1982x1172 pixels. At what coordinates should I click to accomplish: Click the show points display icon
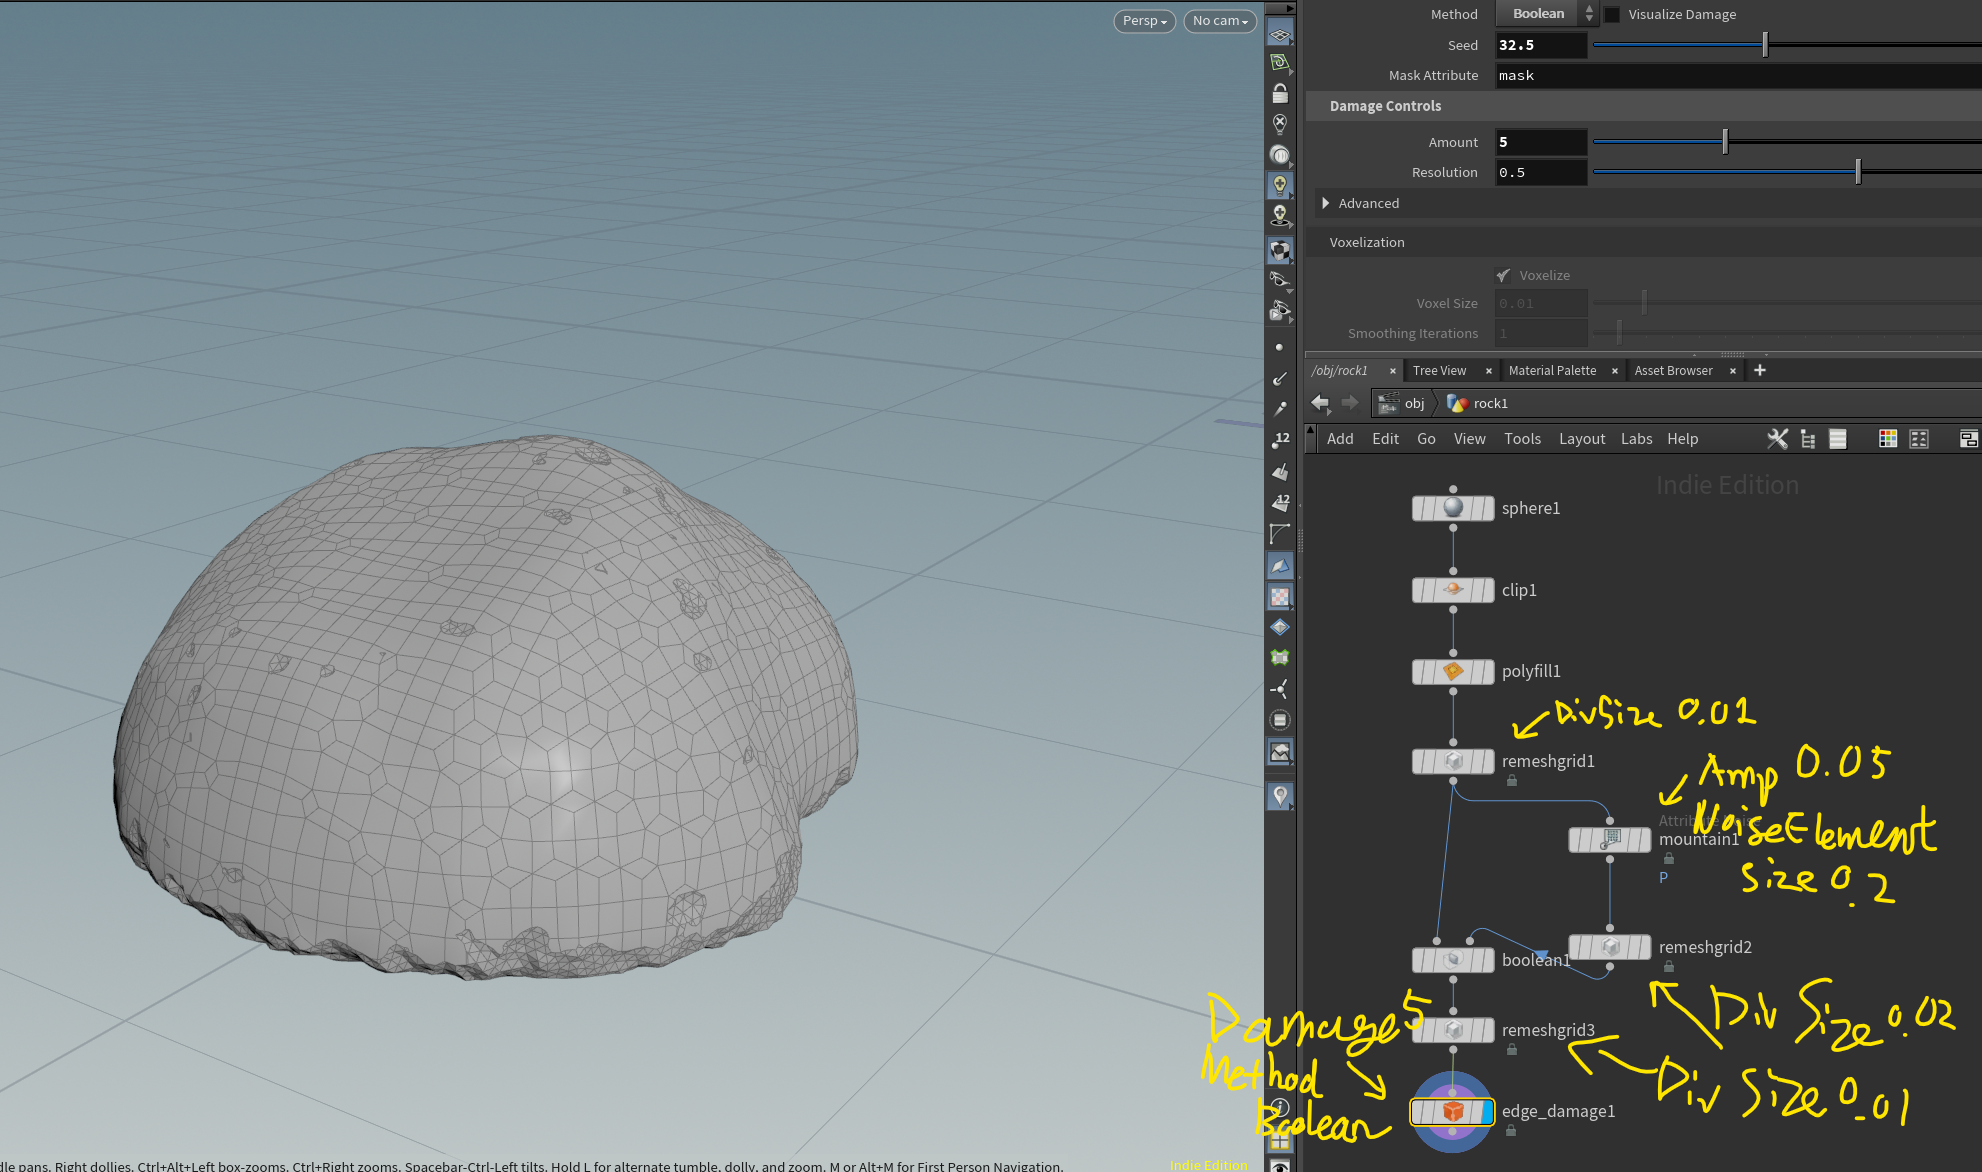(1279, 347)
